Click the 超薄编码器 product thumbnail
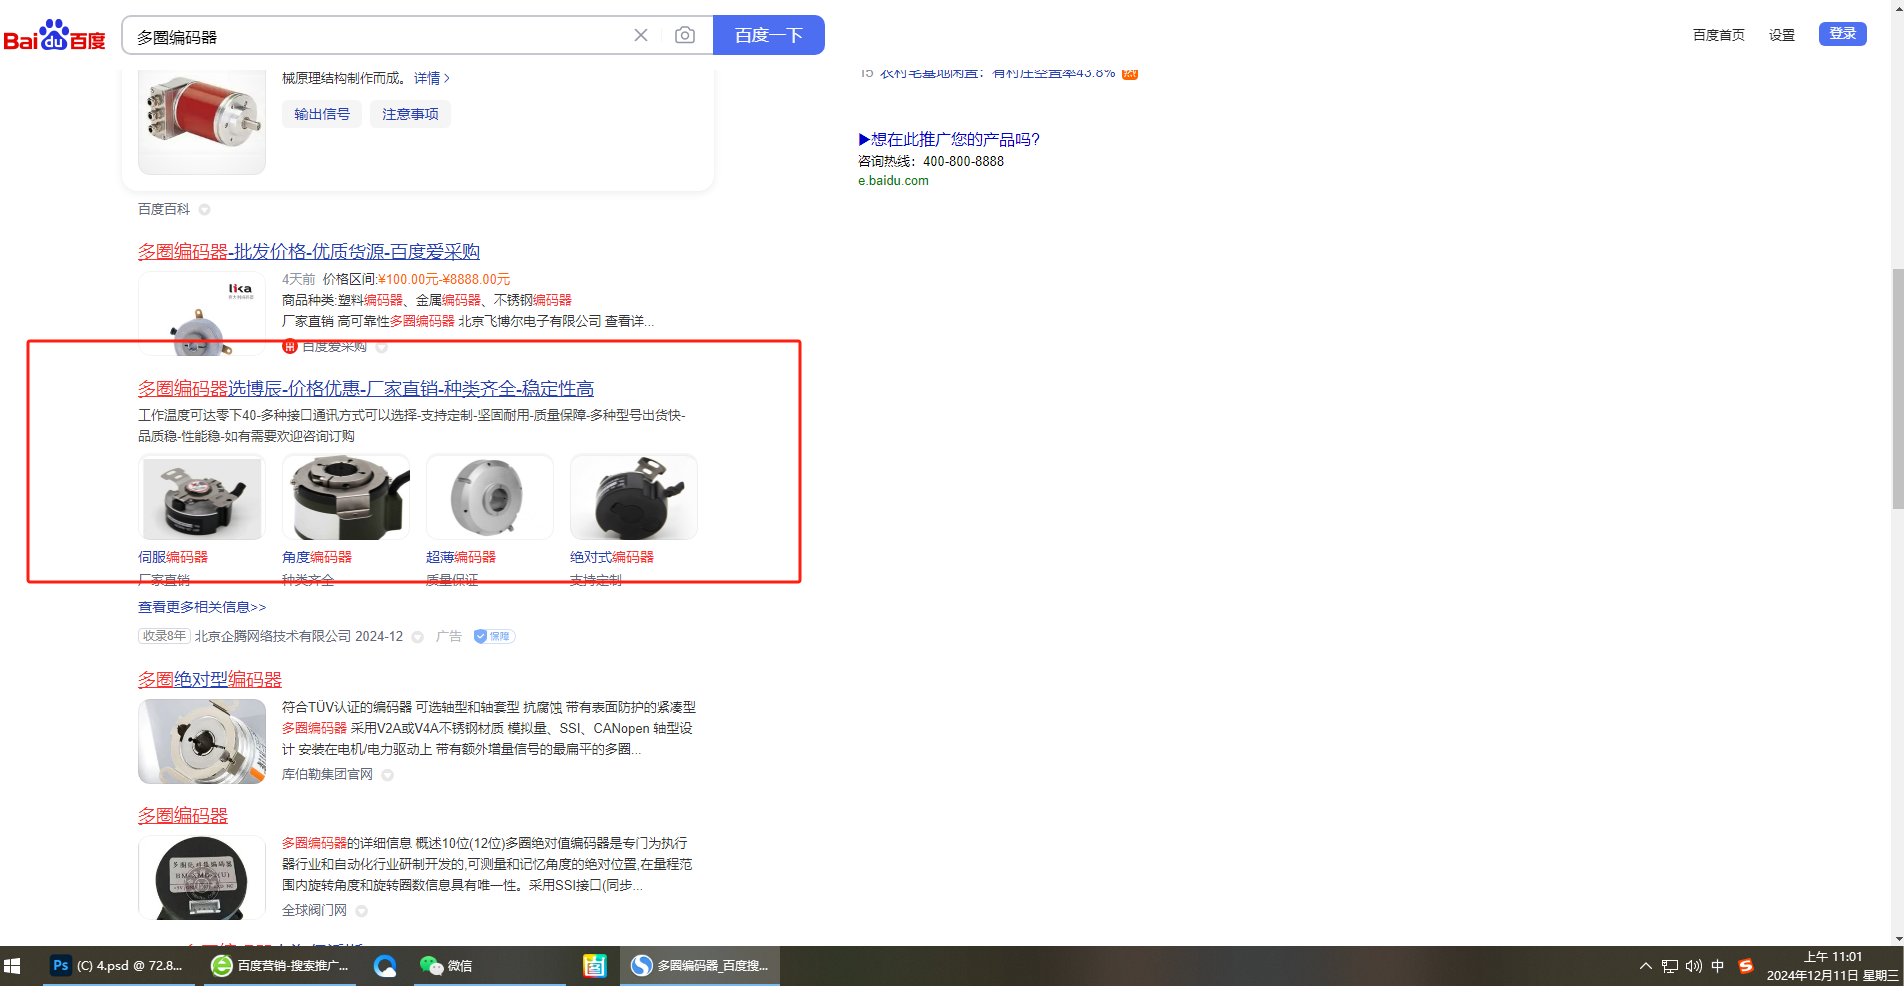This screenshot has width=1904, height=986. coord(490,498)
